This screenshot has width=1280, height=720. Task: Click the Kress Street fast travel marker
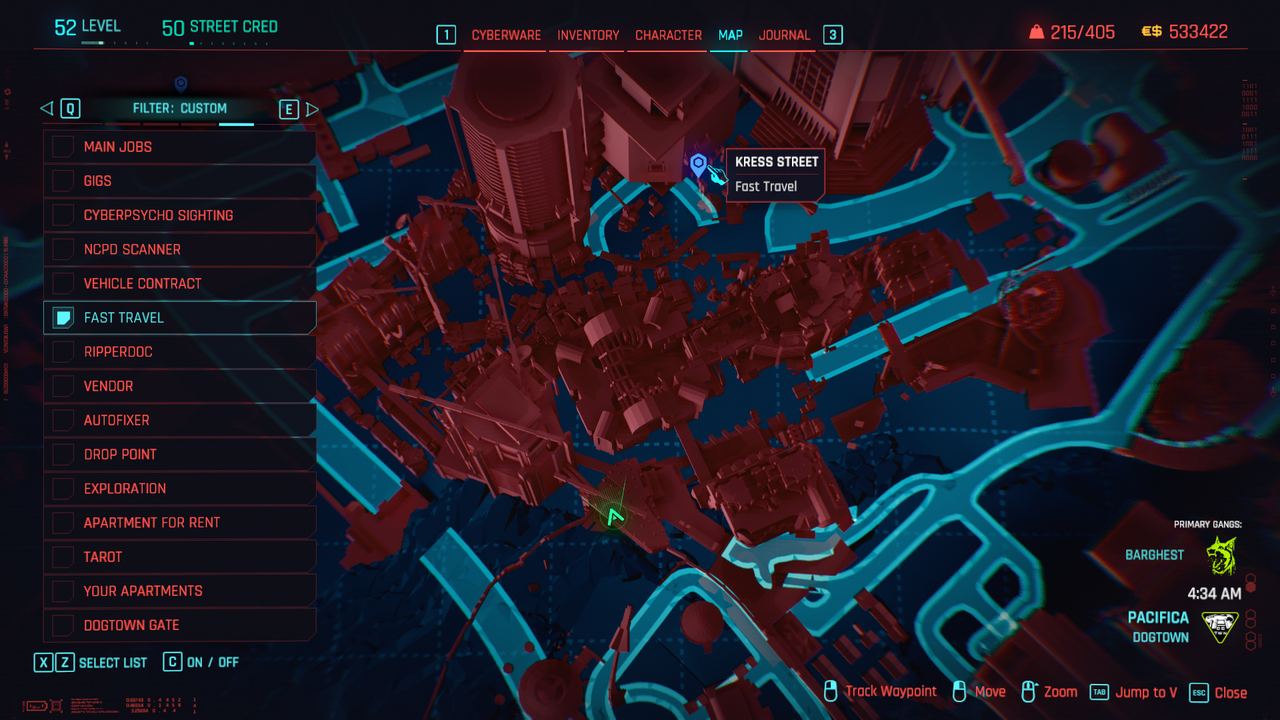[698, 164]
